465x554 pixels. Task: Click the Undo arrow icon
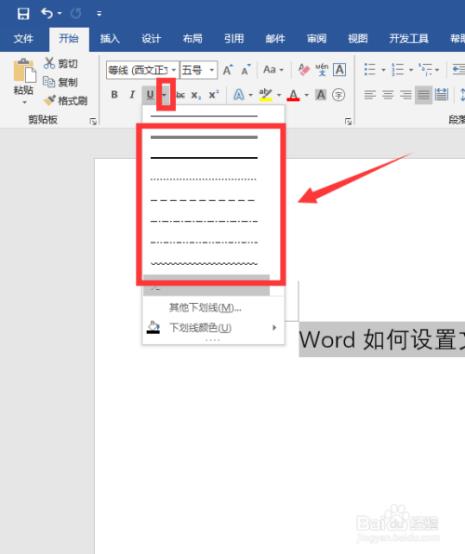47,13
